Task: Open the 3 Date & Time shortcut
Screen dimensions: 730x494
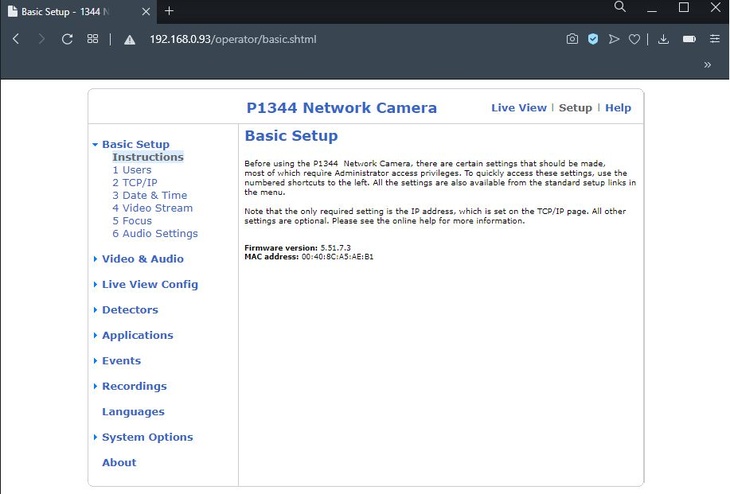Action: click(x=149, y=195)
